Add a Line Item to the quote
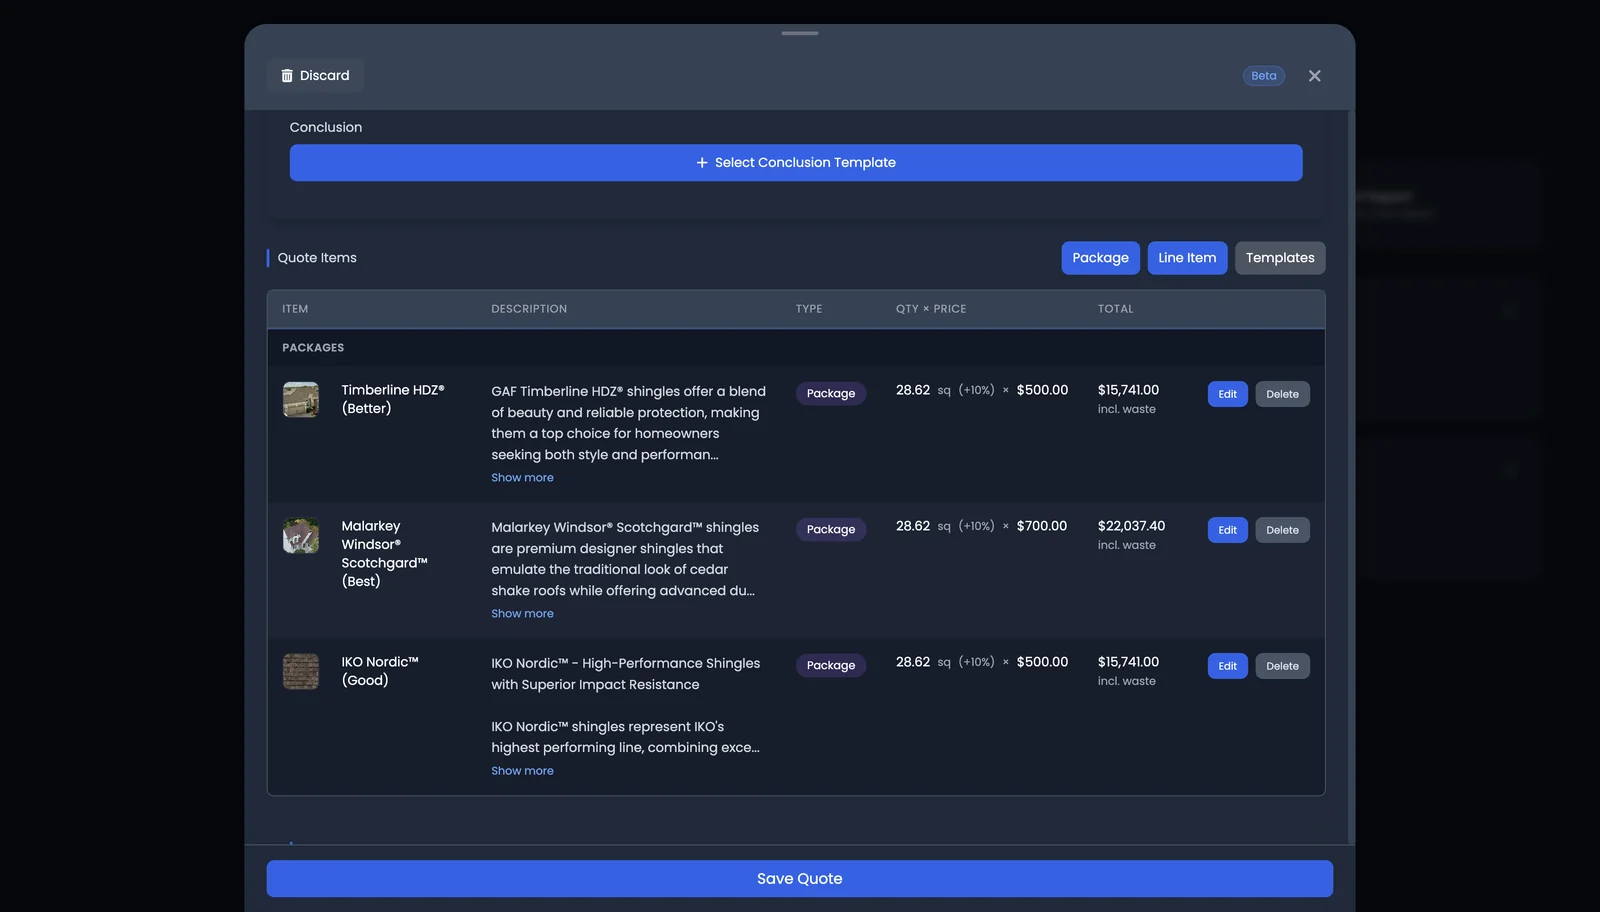 1187,258
